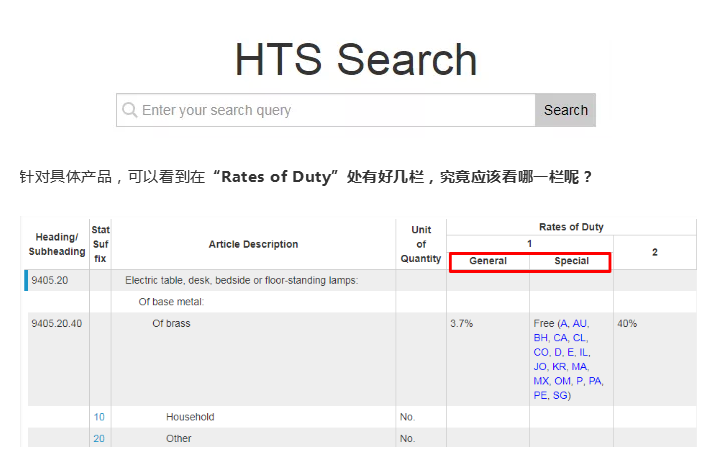
Task: Click the SG country code link
Action: (x=560, y=395)
